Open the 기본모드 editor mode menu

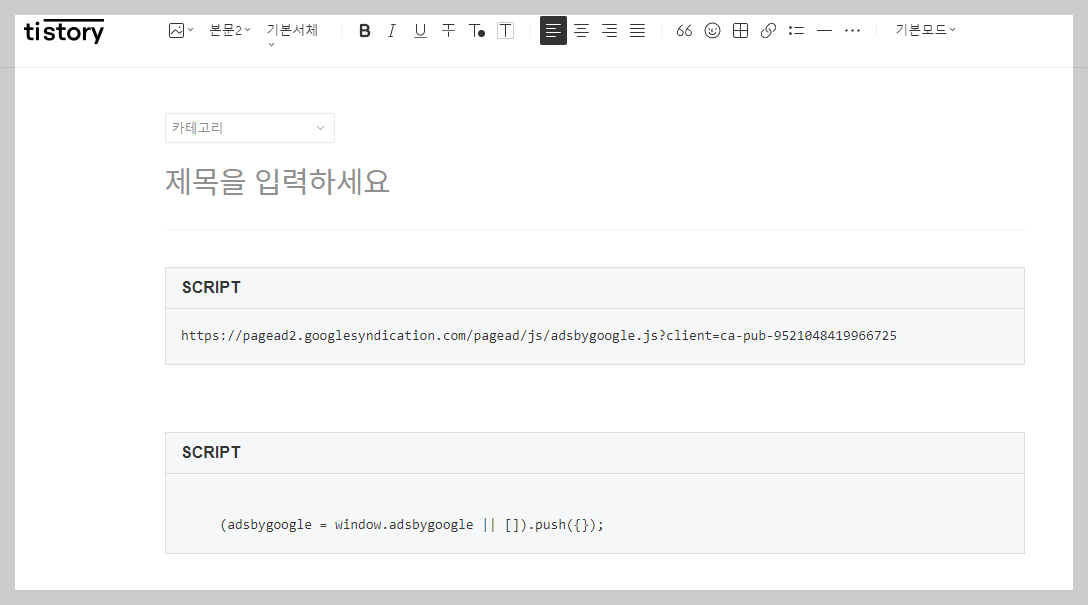pyautogui.click(x=922, y=30)
